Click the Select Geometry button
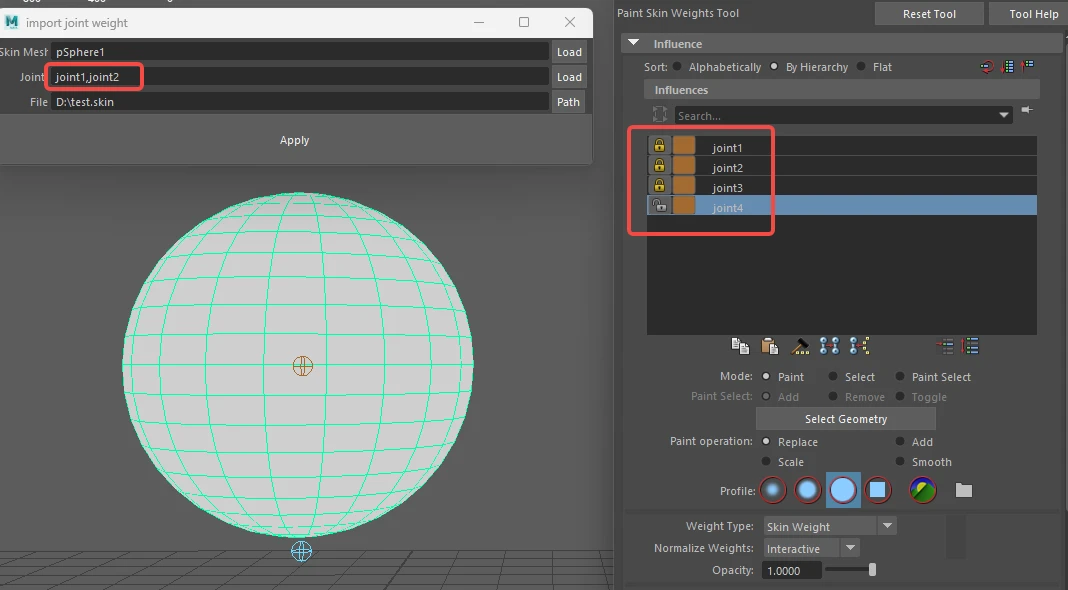This screenshot has width=1068, height=590. pyautogui.click(x=846, y=419)
